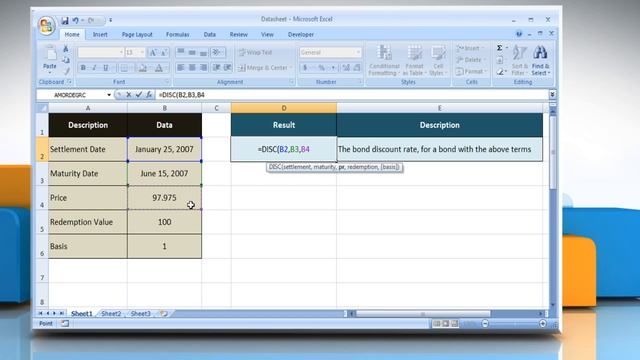
Task: Open Microsoft Office Excel Help
Action: pyautogui.click(x=518, y=34)
